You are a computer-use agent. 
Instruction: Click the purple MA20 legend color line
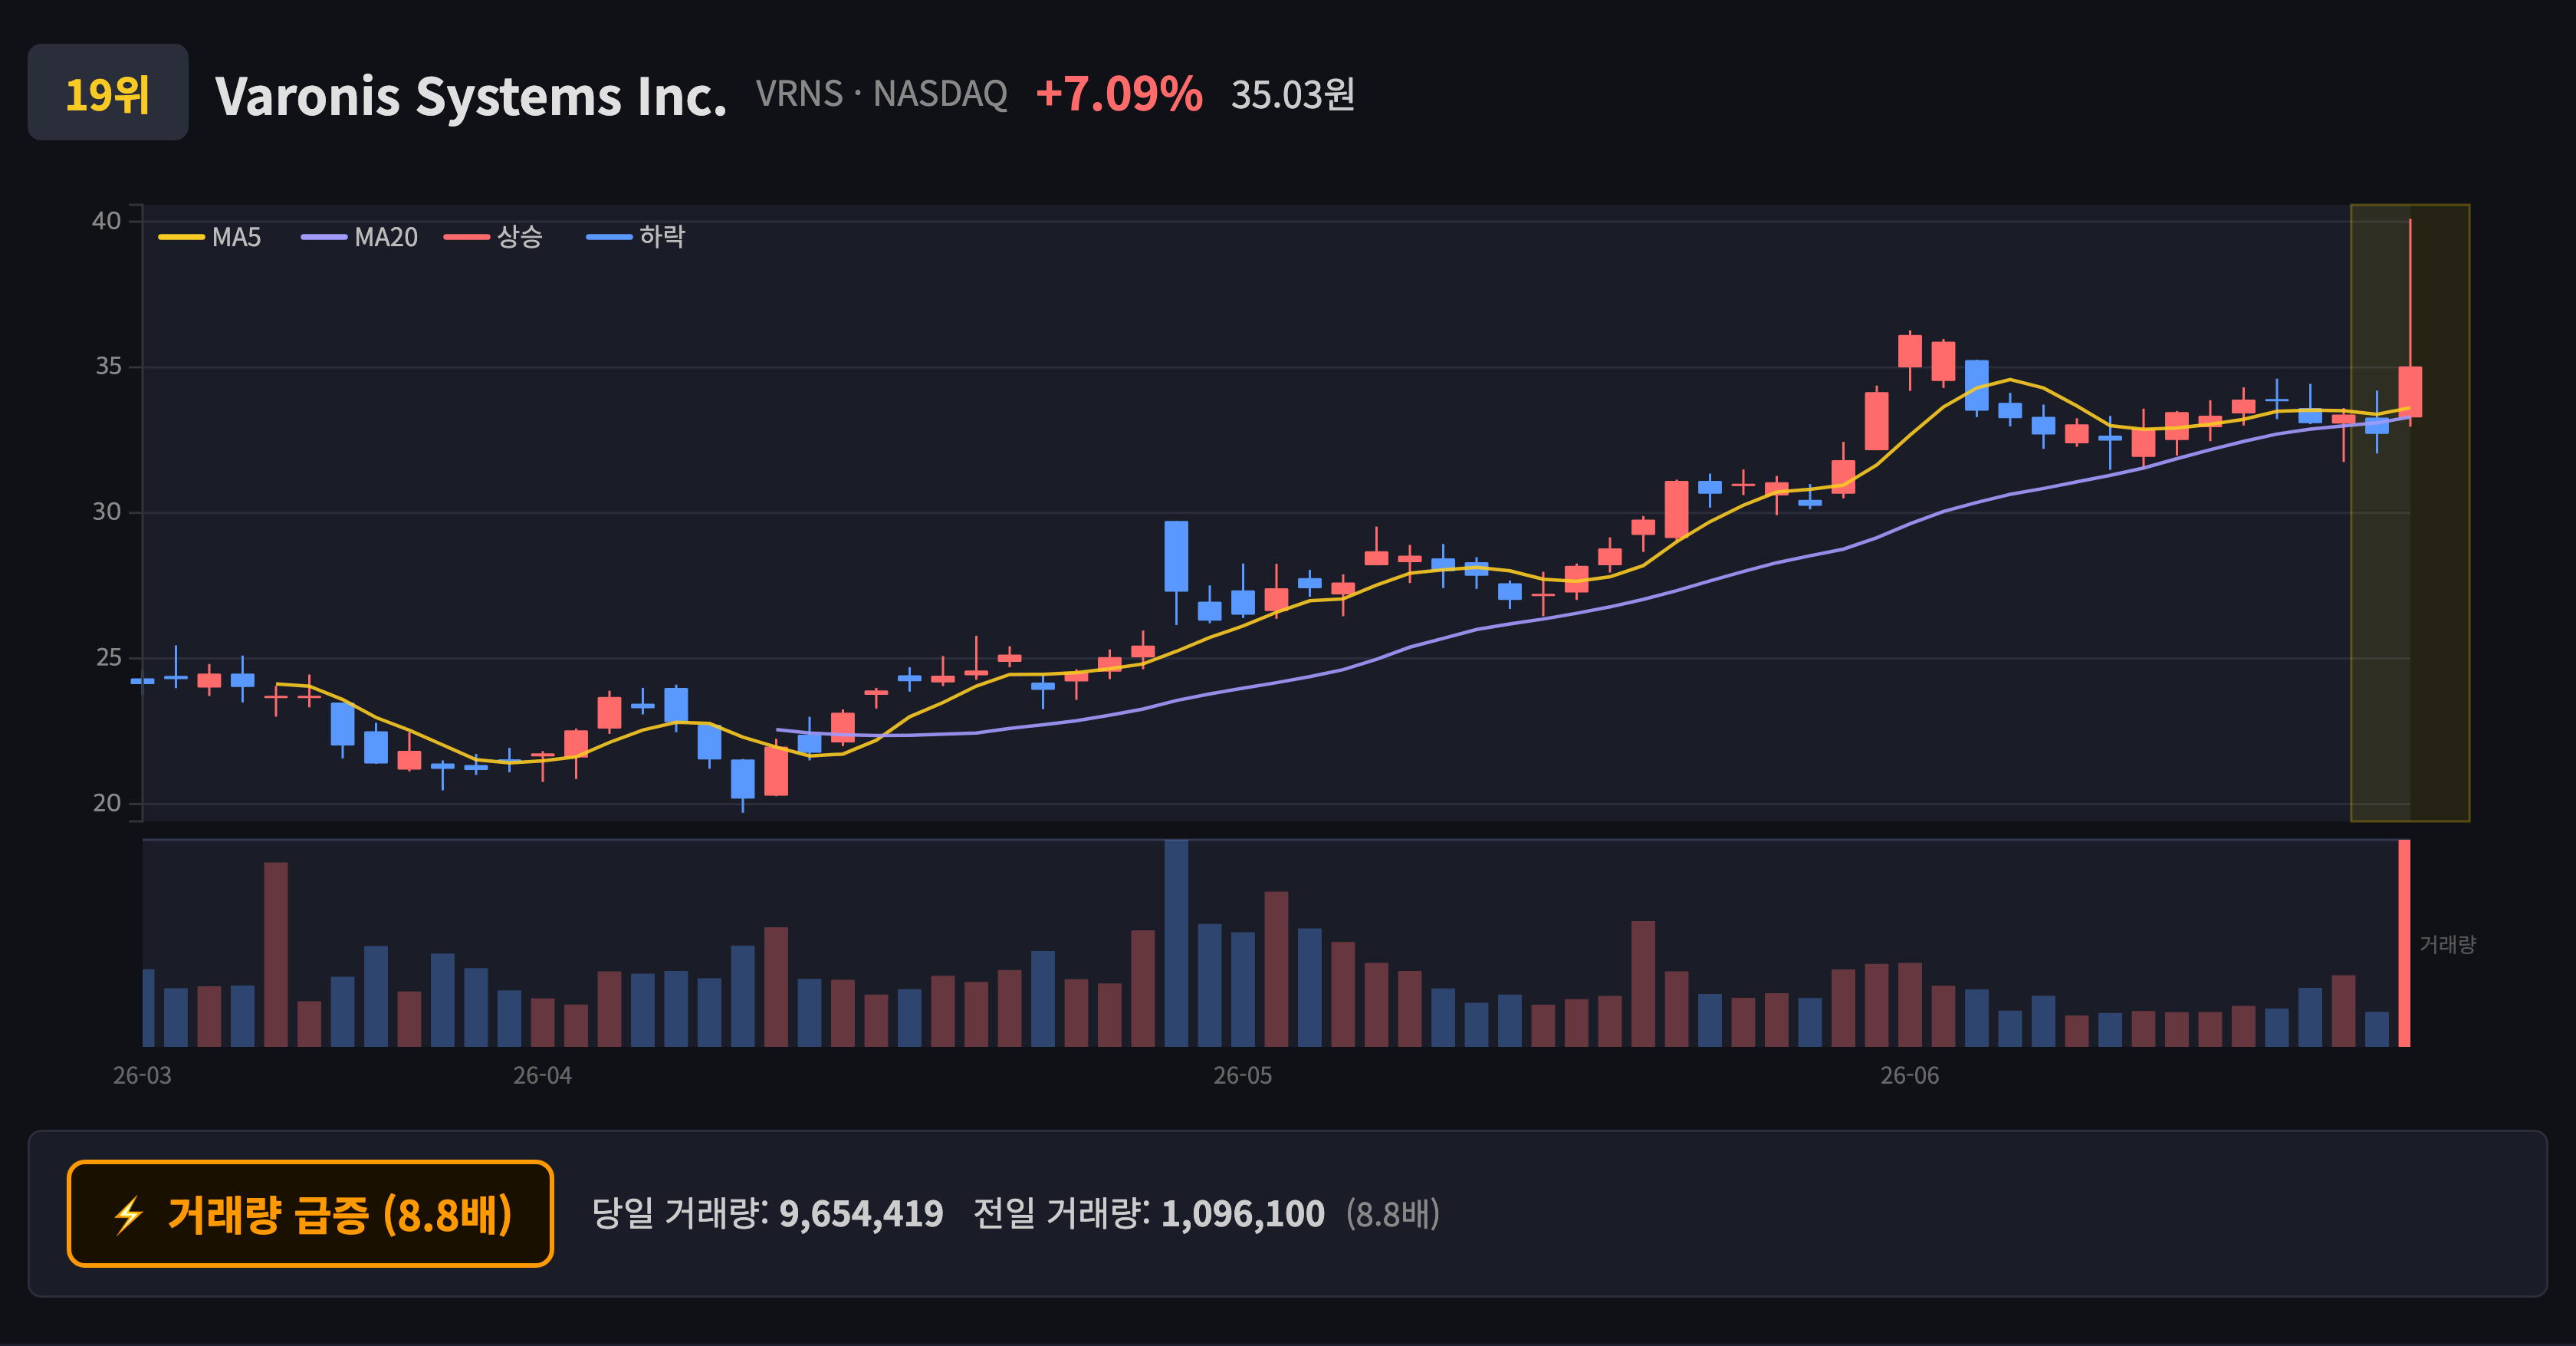[x=324, y=237]
